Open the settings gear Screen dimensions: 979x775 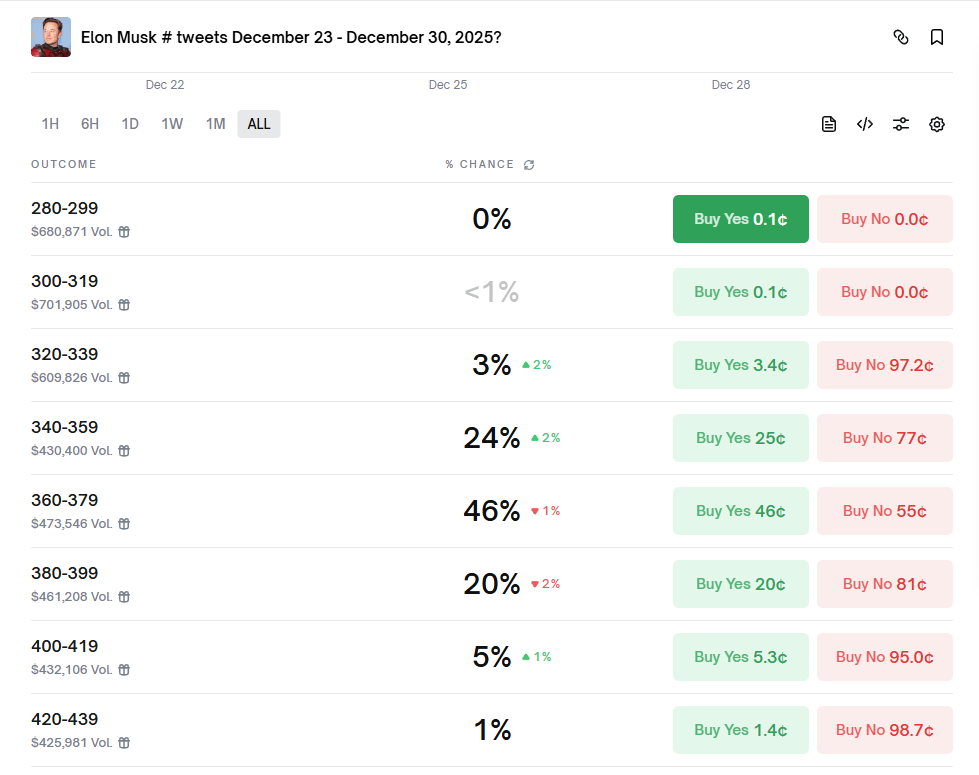click(x=936, y=123)
